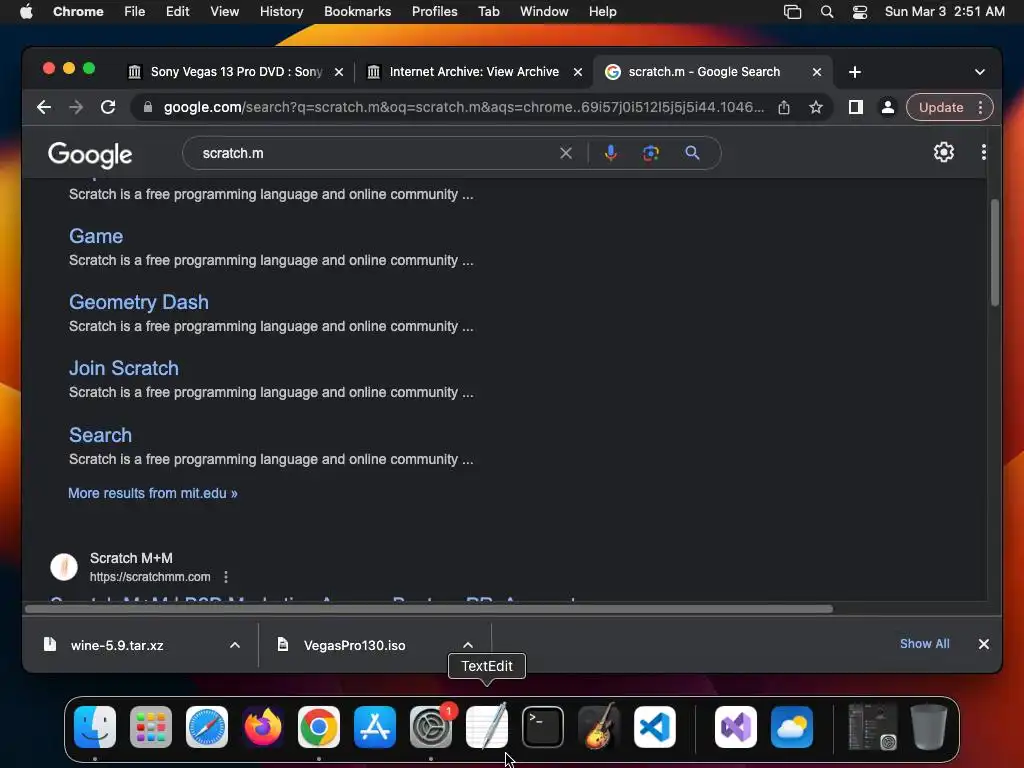The height and width of the screenshot is (768, 1024).
Task: Open the Profiles menu
Action: coord(434,12)
